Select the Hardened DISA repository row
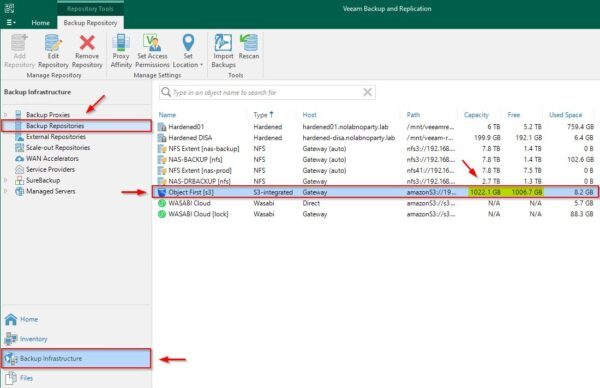This screenshot has width=600, height=388. point(376,137)
